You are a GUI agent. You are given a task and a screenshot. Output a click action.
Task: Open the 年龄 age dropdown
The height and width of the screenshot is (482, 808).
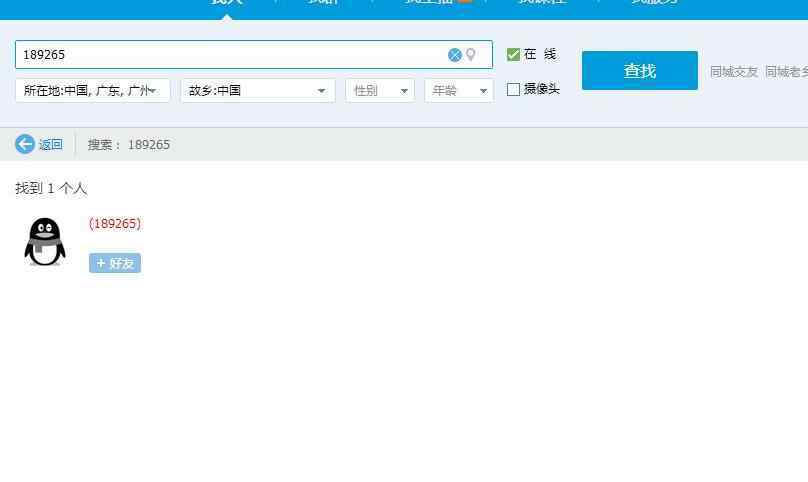point(459,91)
